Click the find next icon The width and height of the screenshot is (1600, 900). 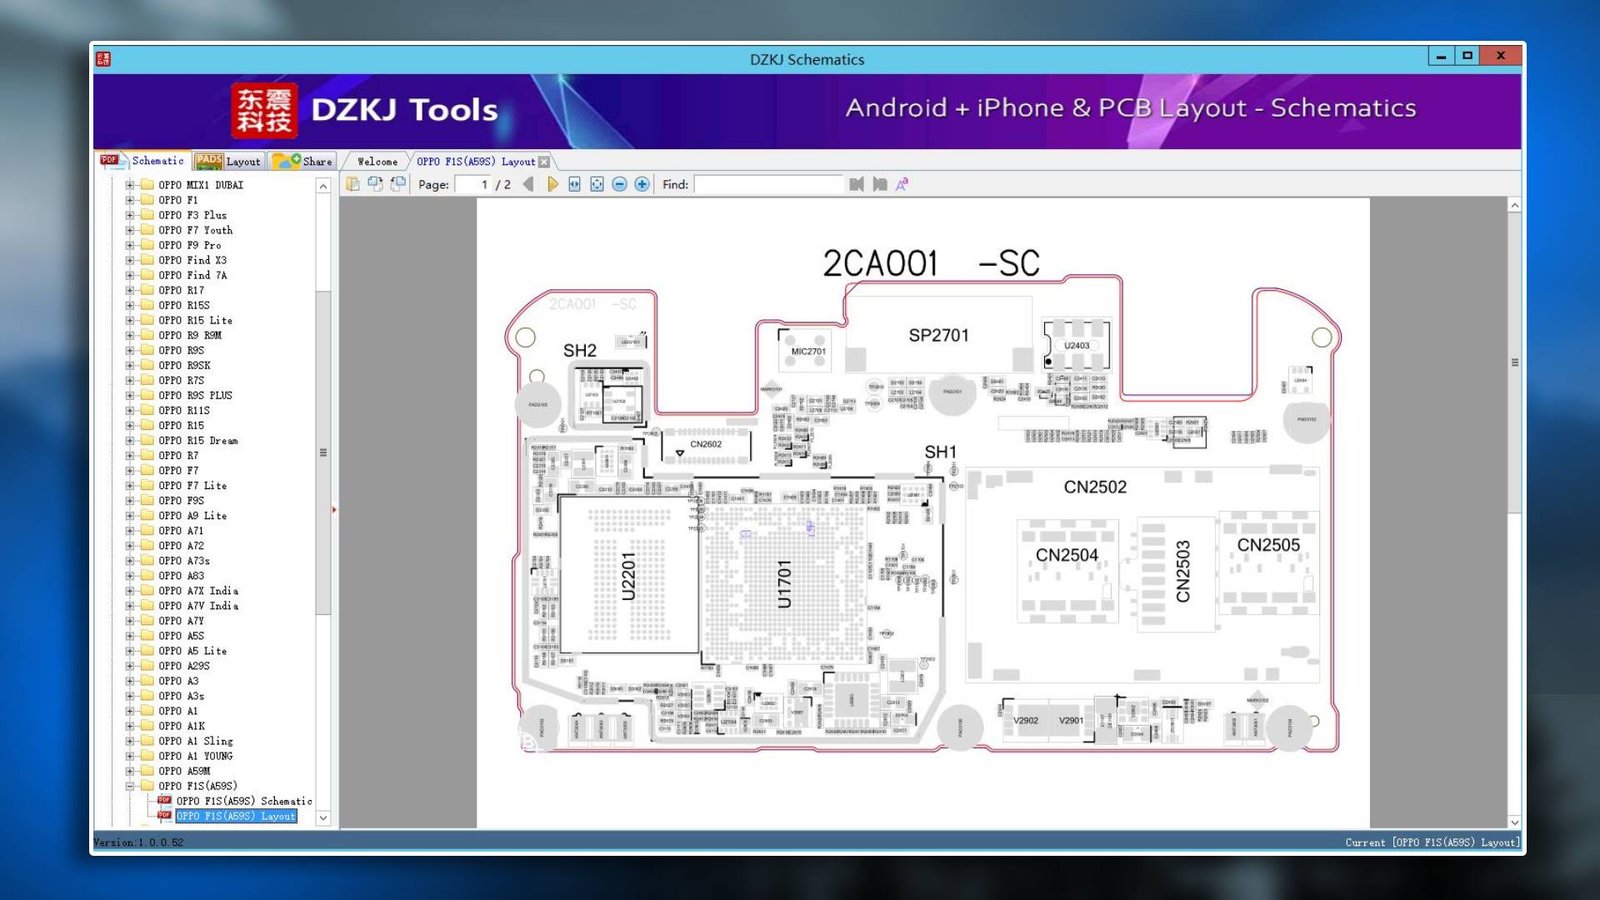pyautogui.click(x=880, y=184)
